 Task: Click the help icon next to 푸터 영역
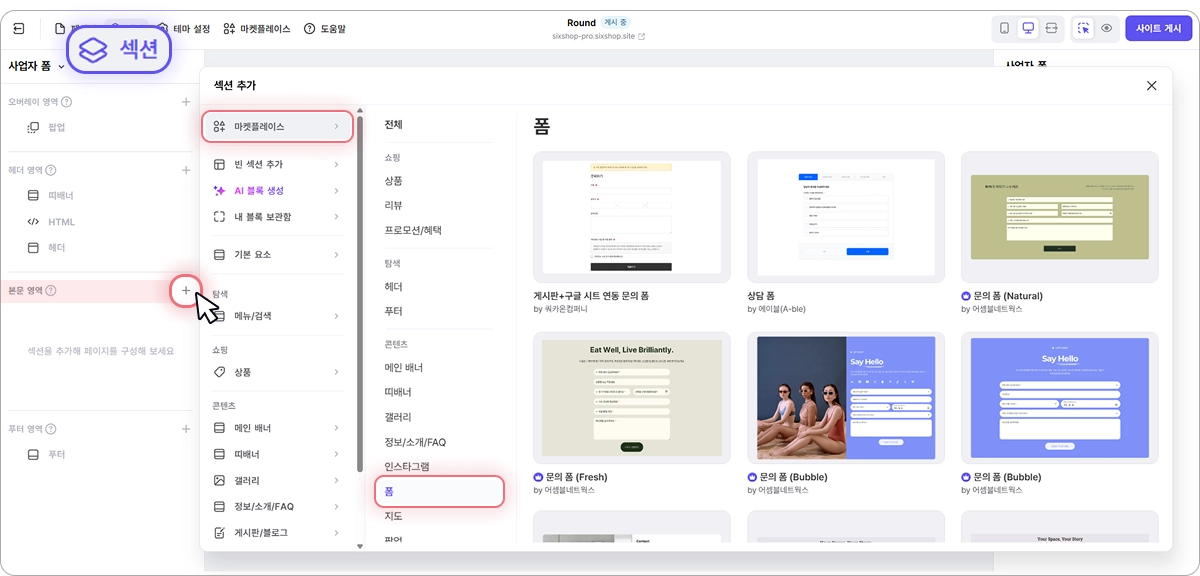click(51, 429)
